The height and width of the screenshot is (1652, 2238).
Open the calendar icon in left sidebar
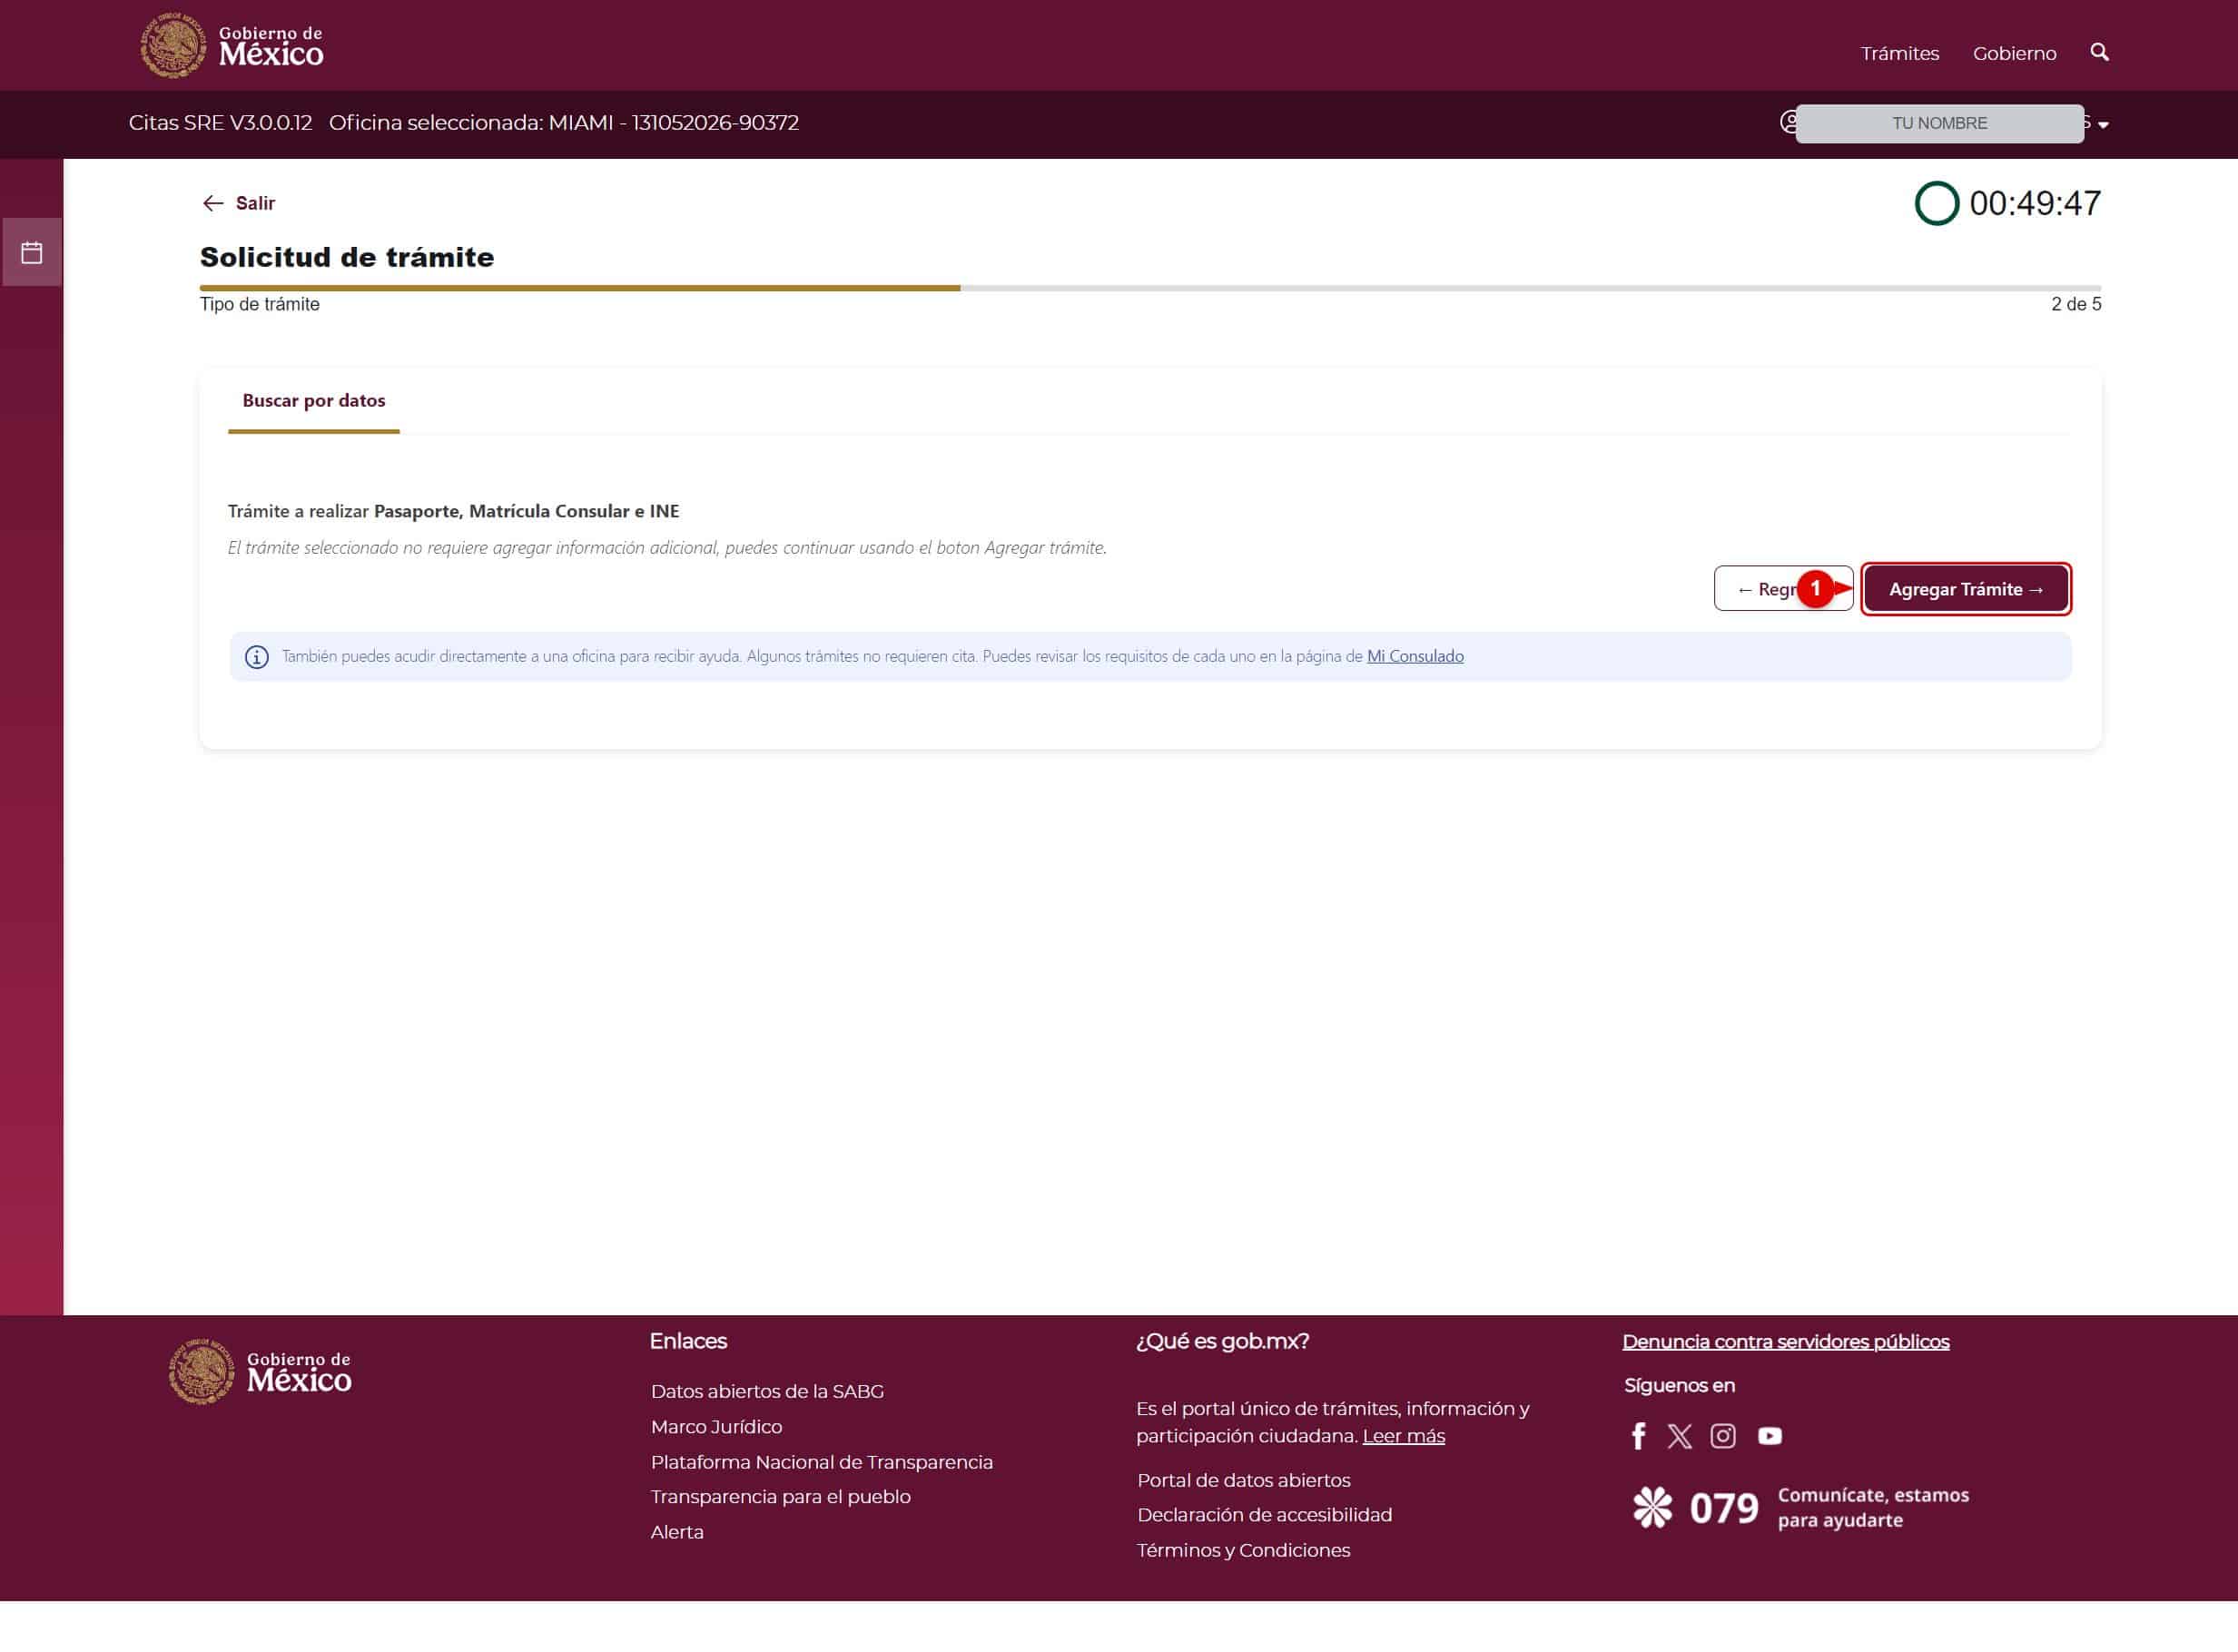[32, 252]
